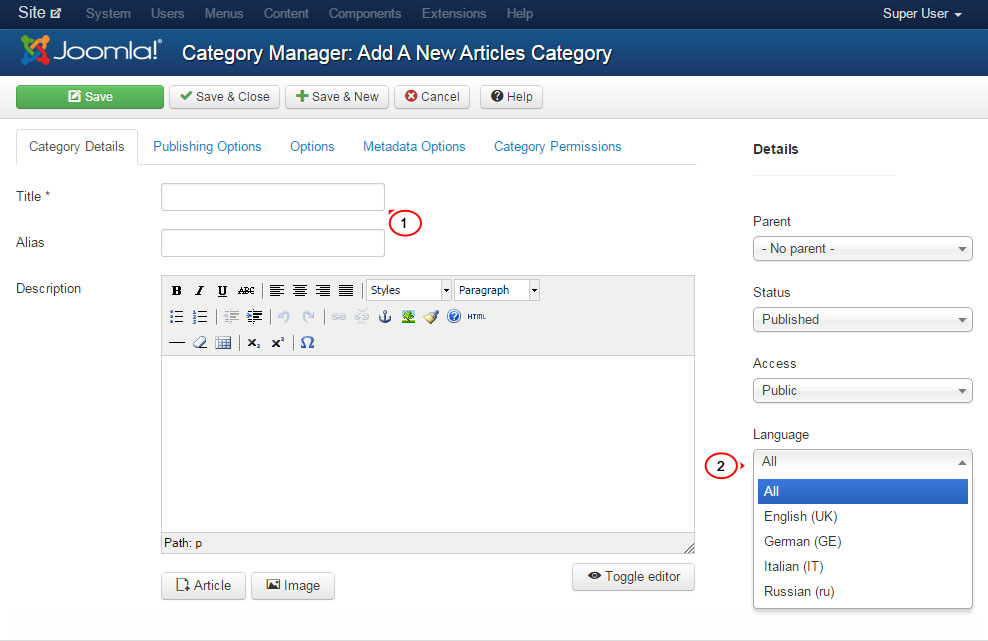Open the Components menu
988x641 pixels.
(365, 13)
